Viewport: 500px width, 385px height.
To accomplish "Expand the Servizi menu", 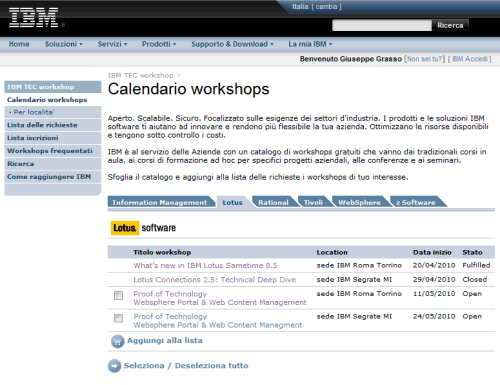I will pyautogui.click(x=112, y=44).
